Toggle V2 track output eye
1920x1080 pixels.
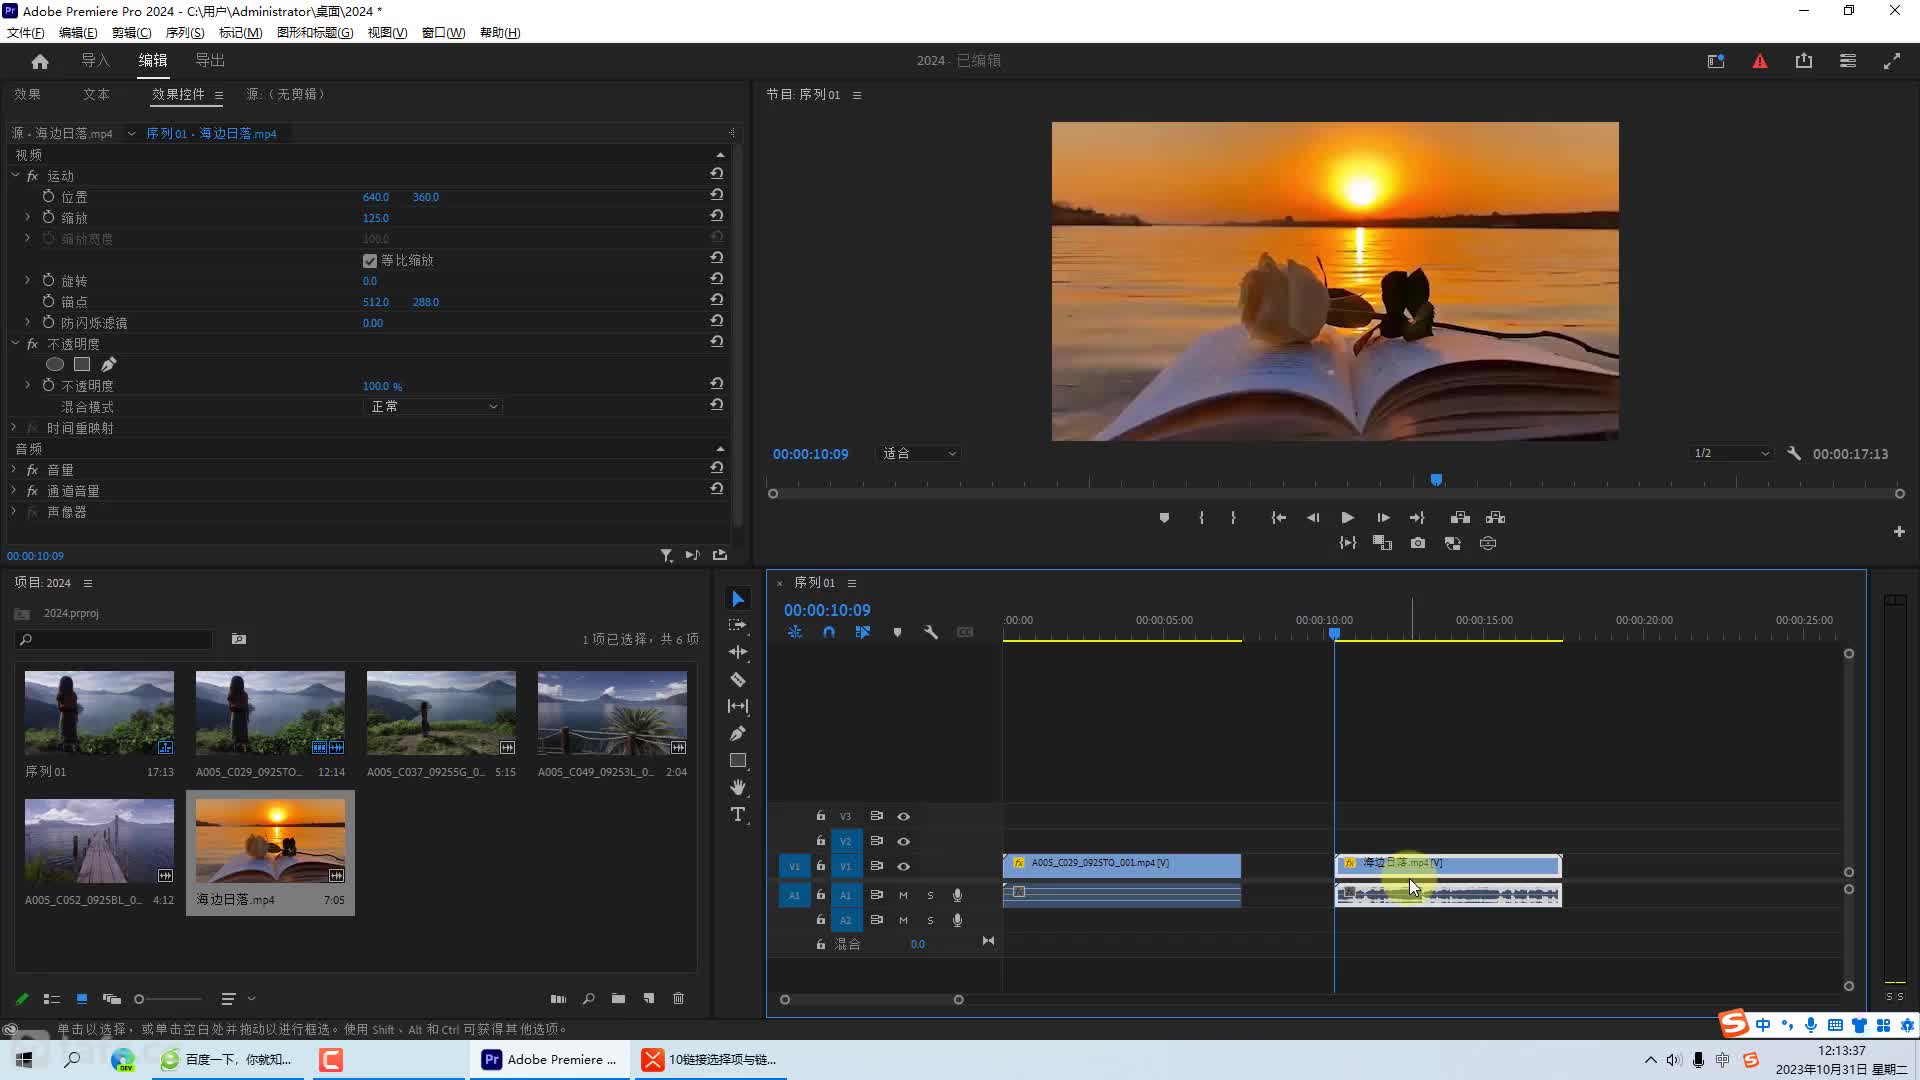(903, 841)
